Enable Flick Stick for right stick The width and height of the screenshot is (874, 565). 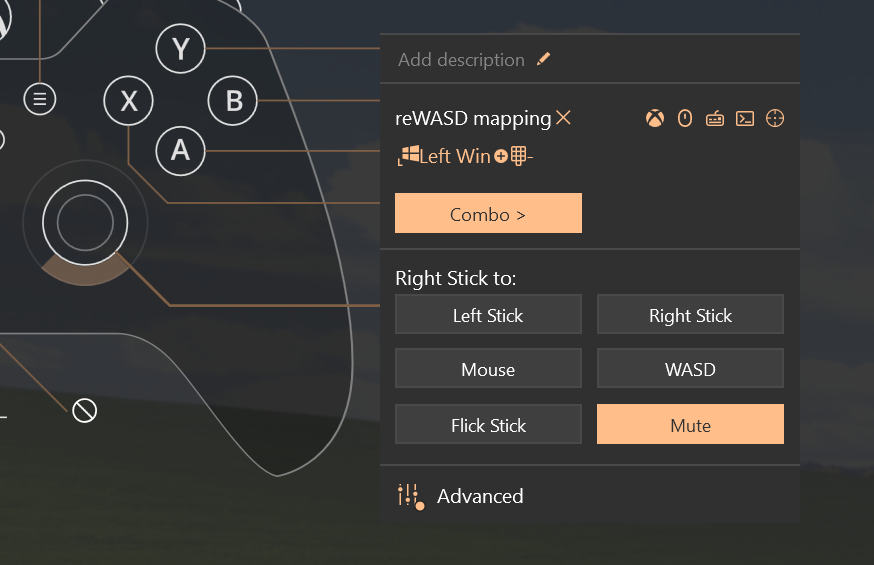(488, 424)
